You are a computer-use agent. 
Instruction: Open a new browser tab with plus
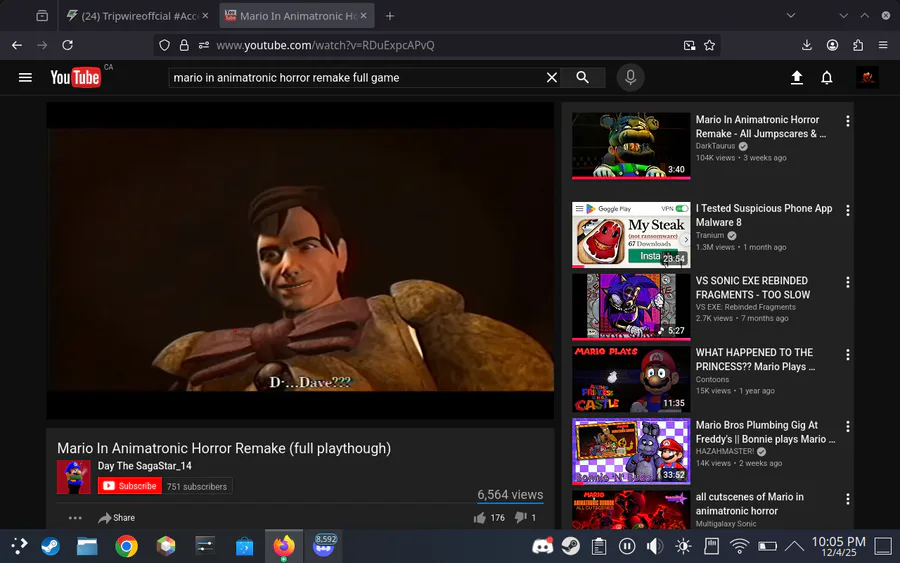click(x=390, y=16)
